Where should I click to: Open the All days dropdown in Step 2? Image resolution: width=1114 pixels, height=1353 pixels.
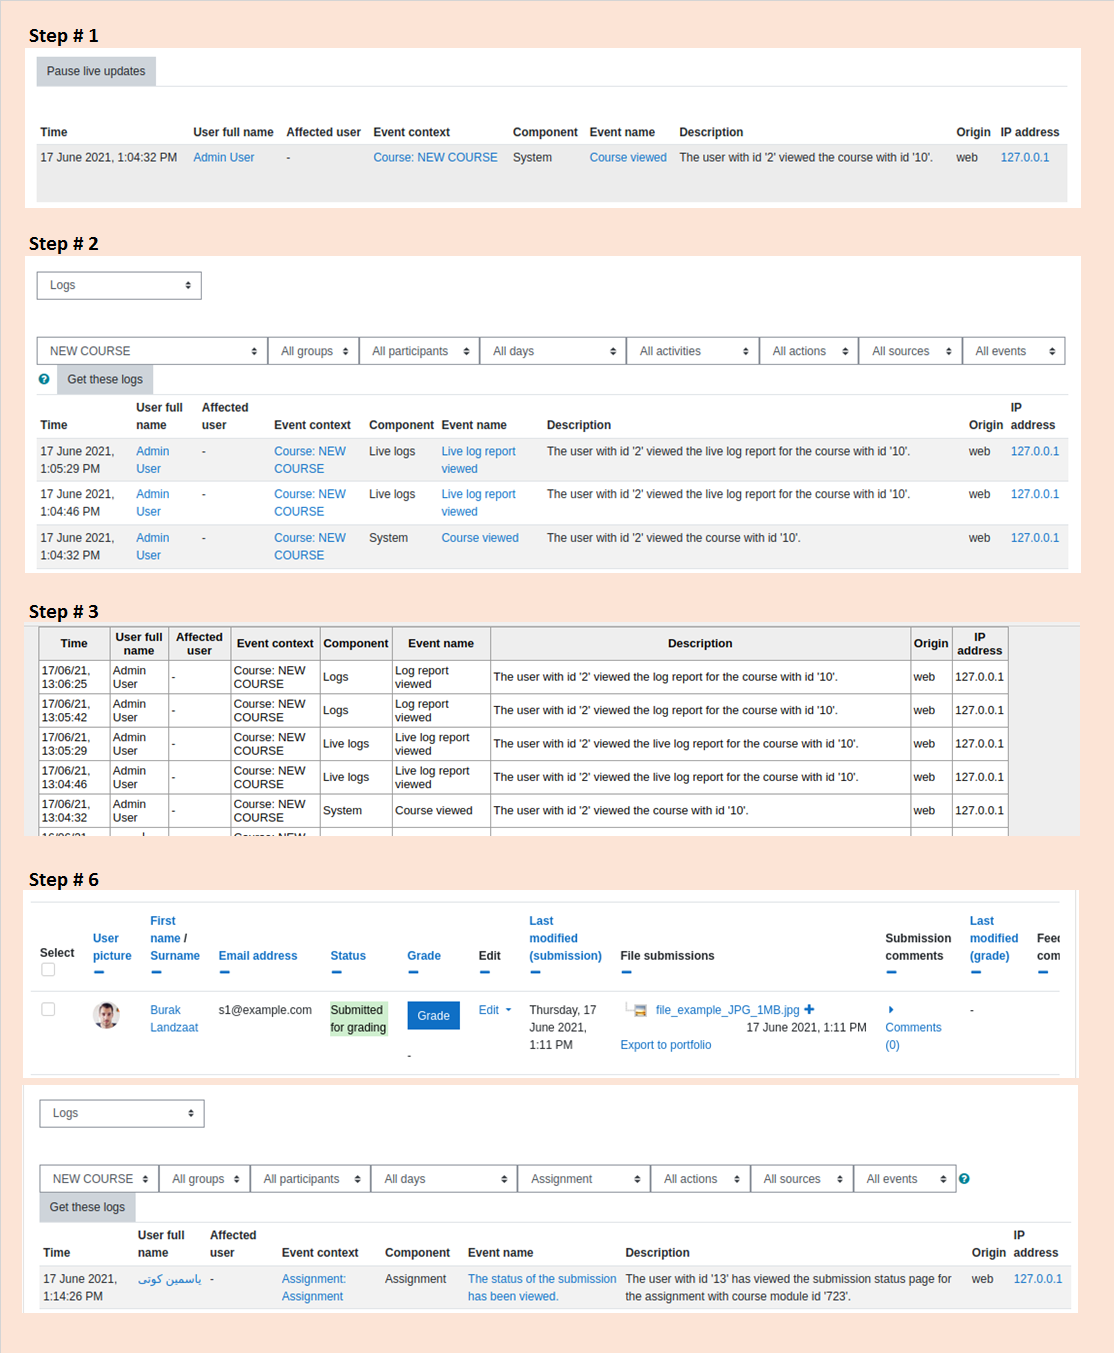coord(553,351)
